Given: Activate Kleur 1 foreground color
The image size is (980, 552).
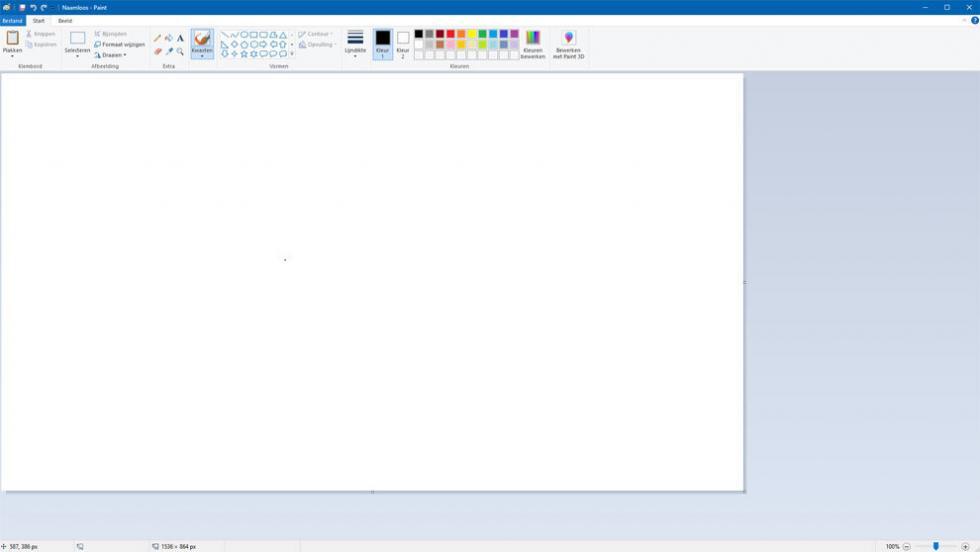Looking at the screenshot, I should [382, 44].
